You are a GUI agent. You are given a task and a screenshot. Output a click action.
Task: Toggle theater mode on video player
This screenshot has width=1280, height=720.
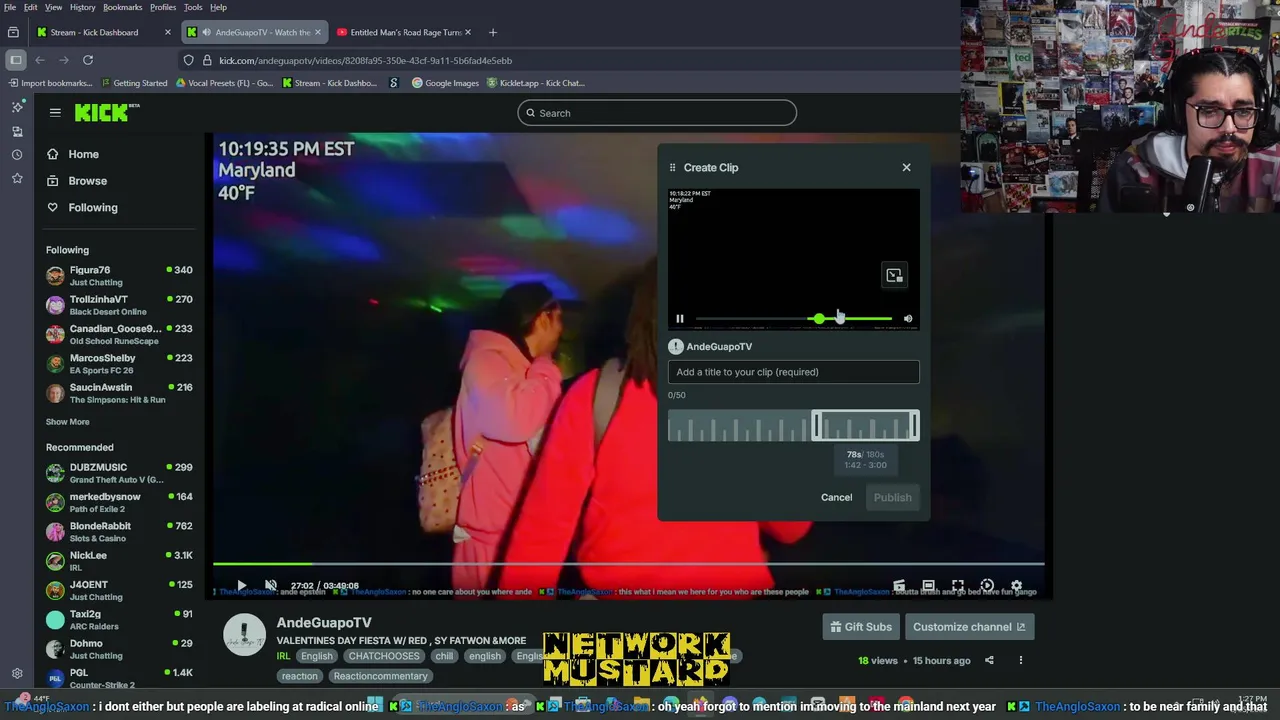click(928, 586)
